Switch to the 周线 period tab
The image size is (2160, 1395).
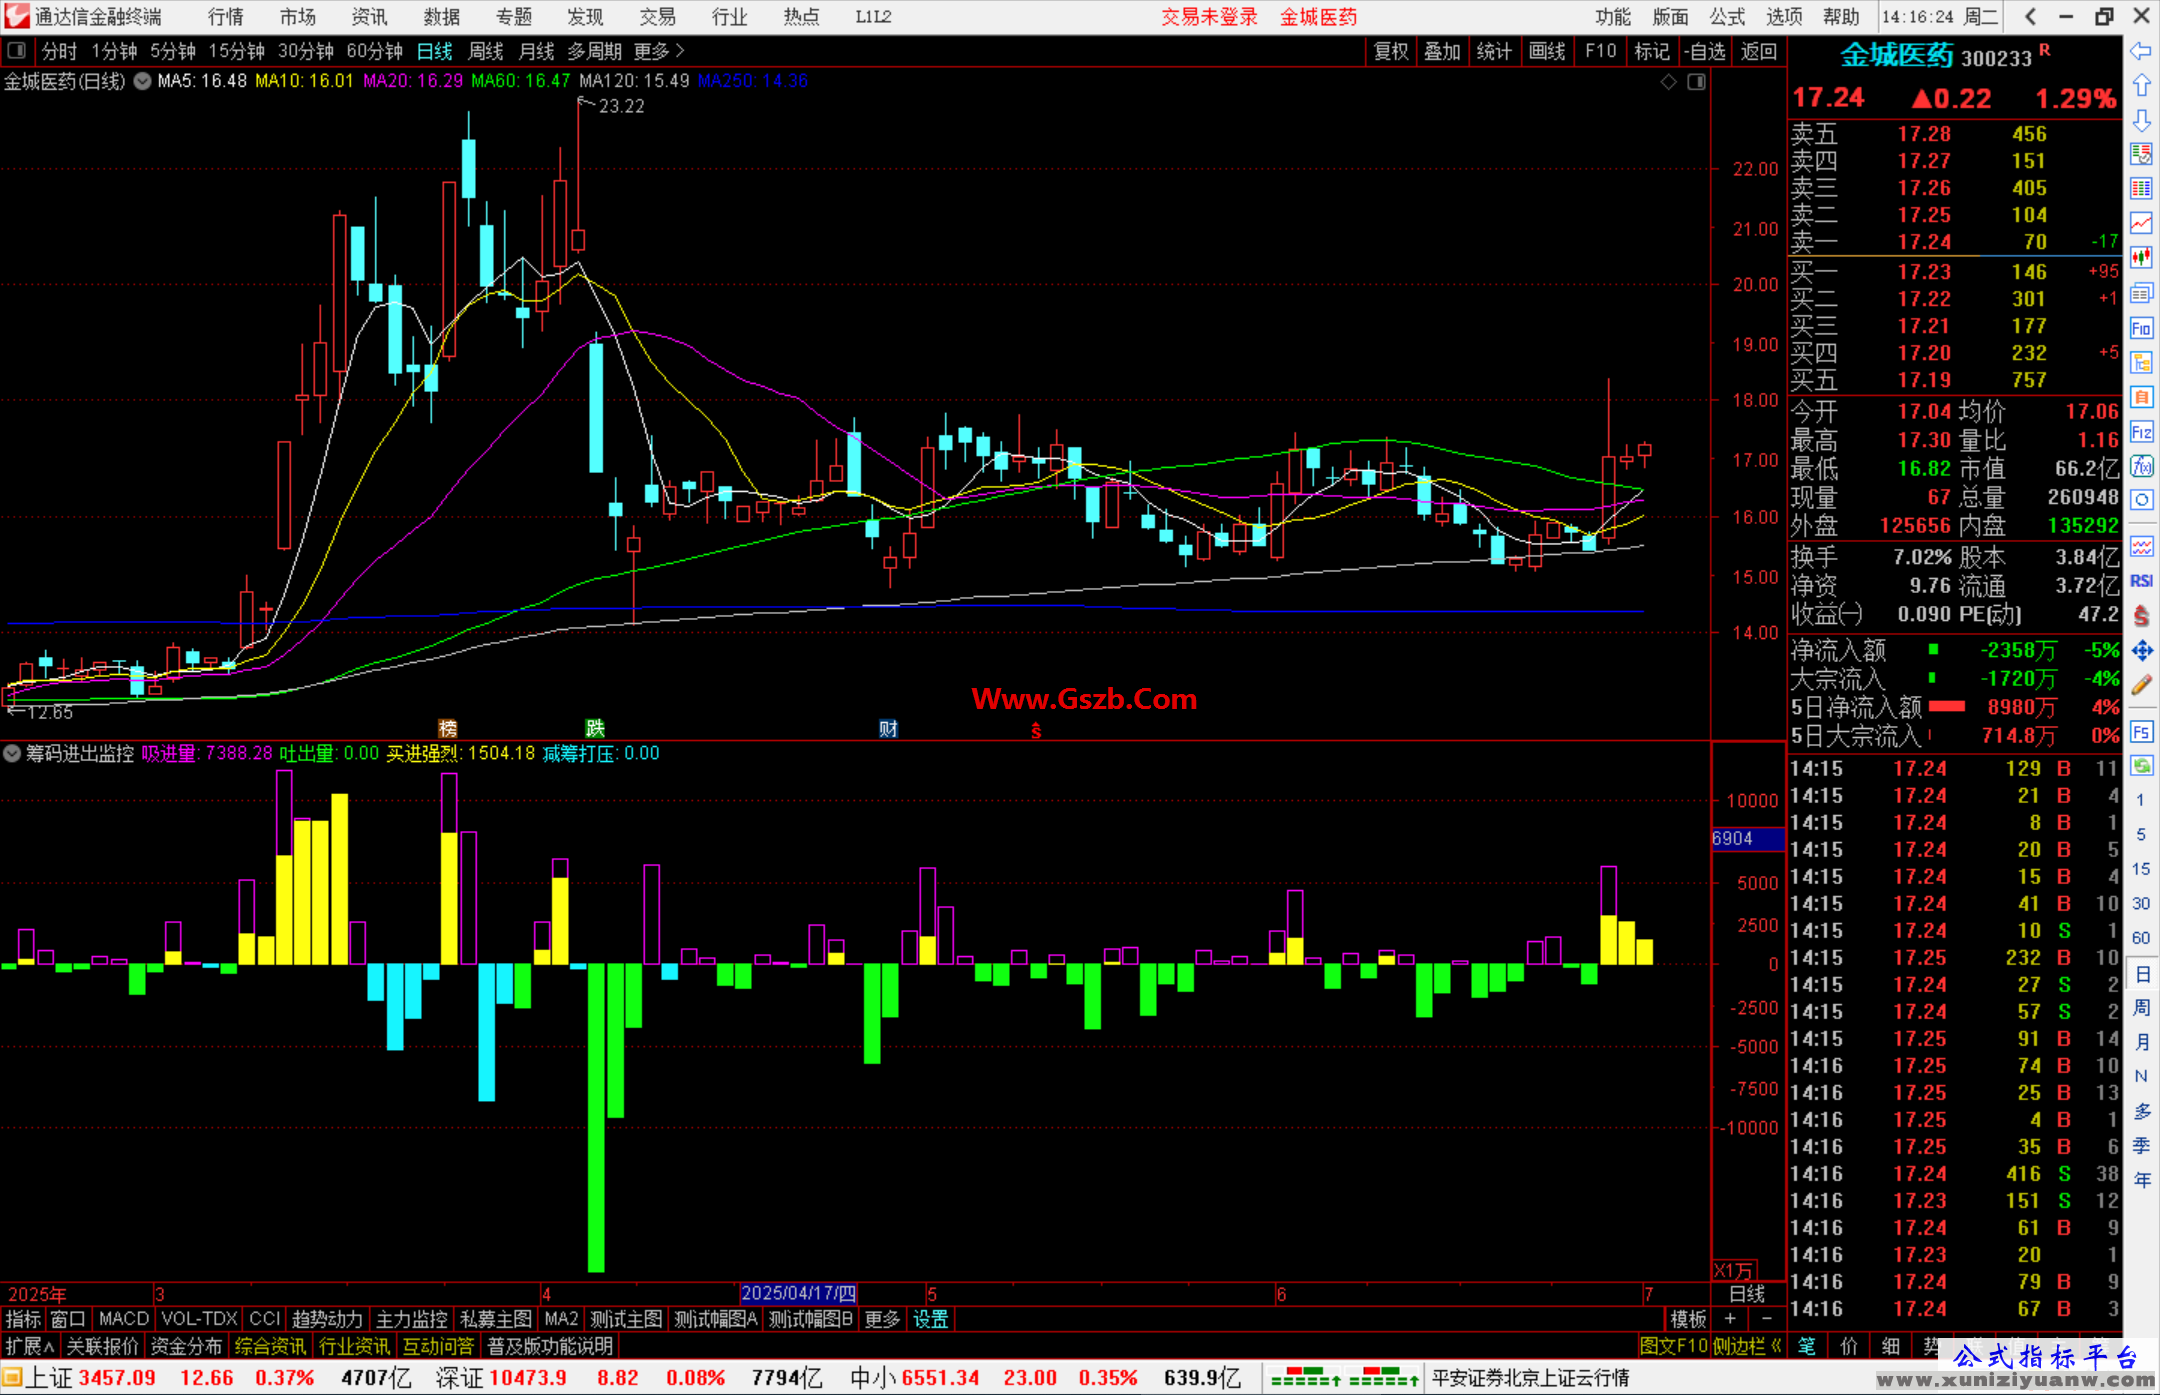[x=486, y=51]
